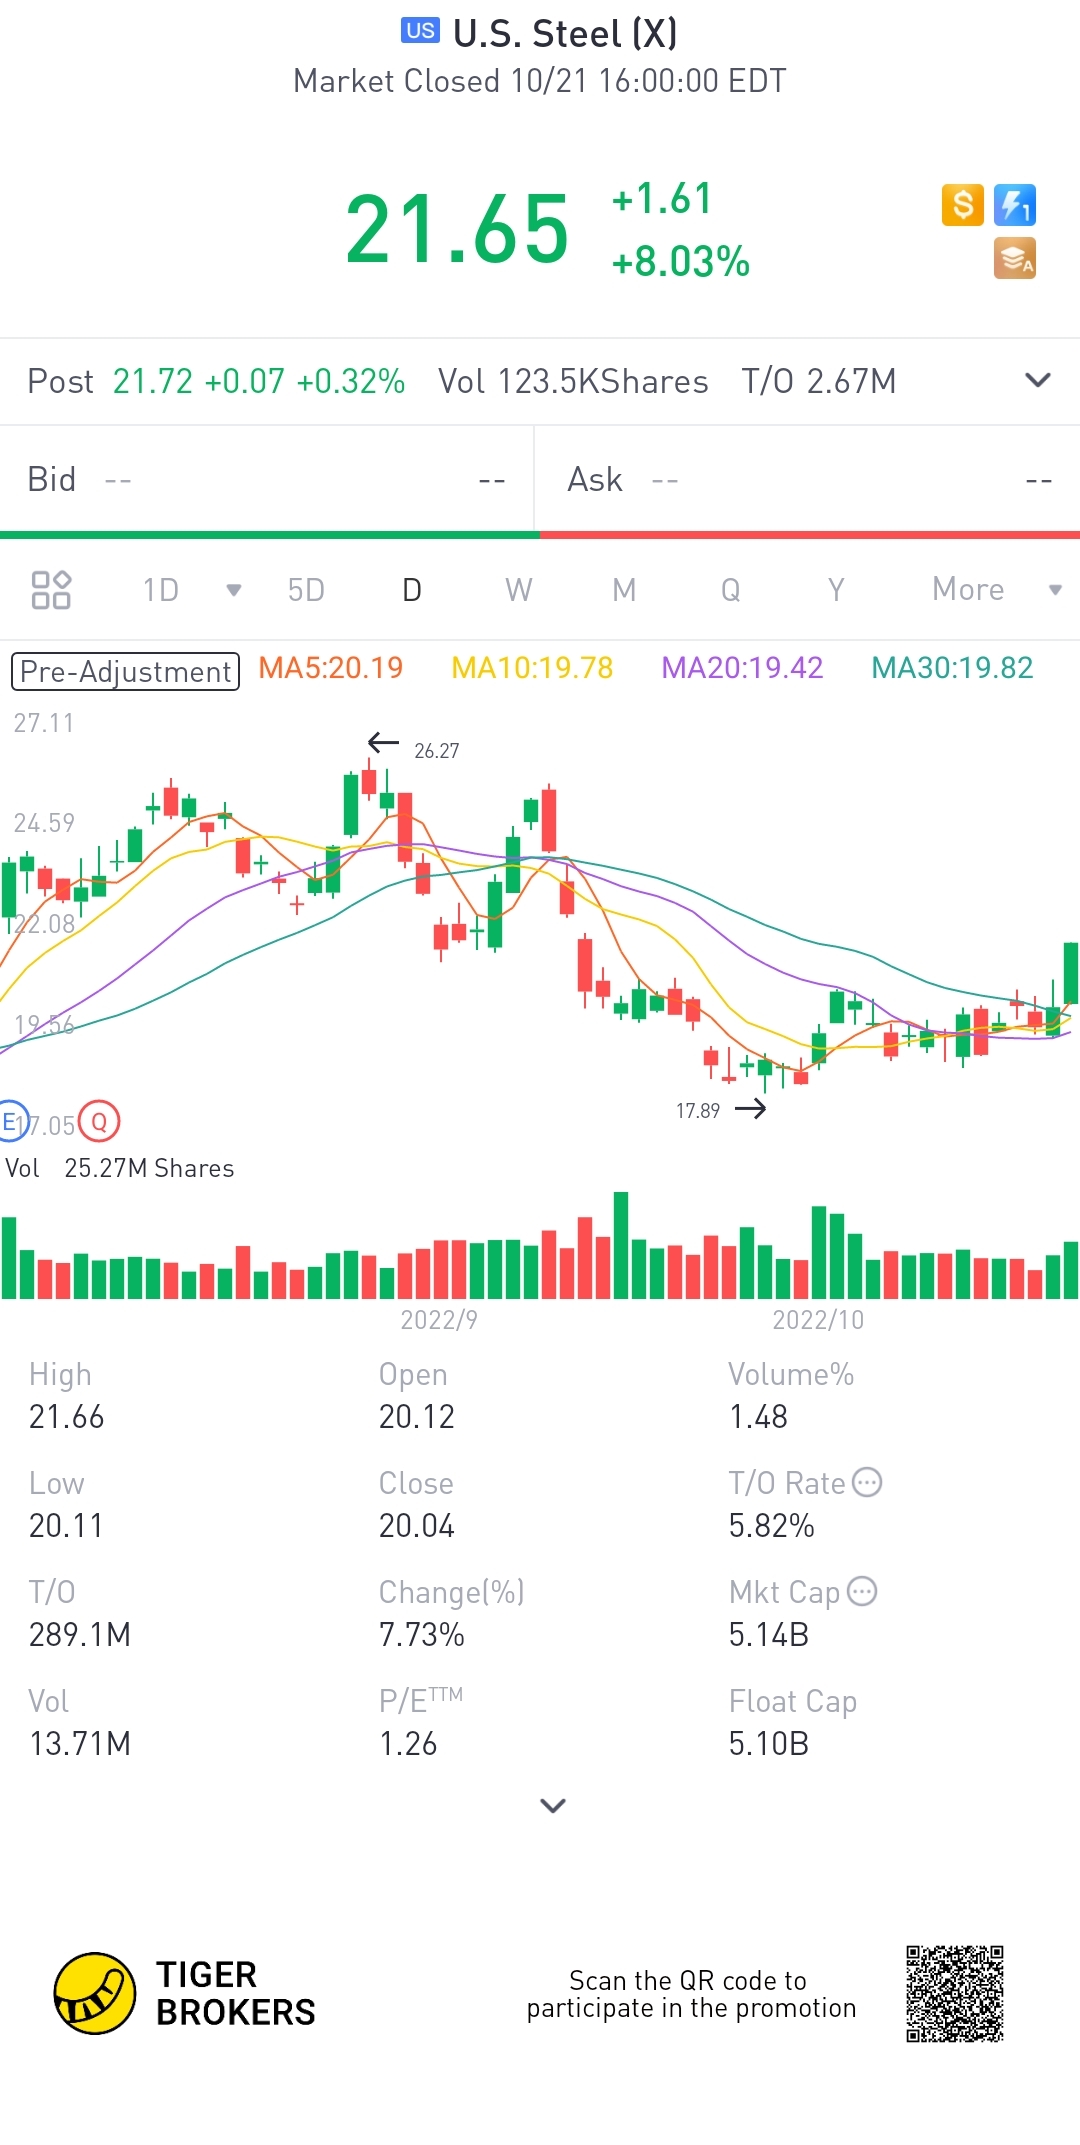The width and height of the screenshot is (1080, 2145).
Task: Switch to the D daily chart tab
Action: 412,590
